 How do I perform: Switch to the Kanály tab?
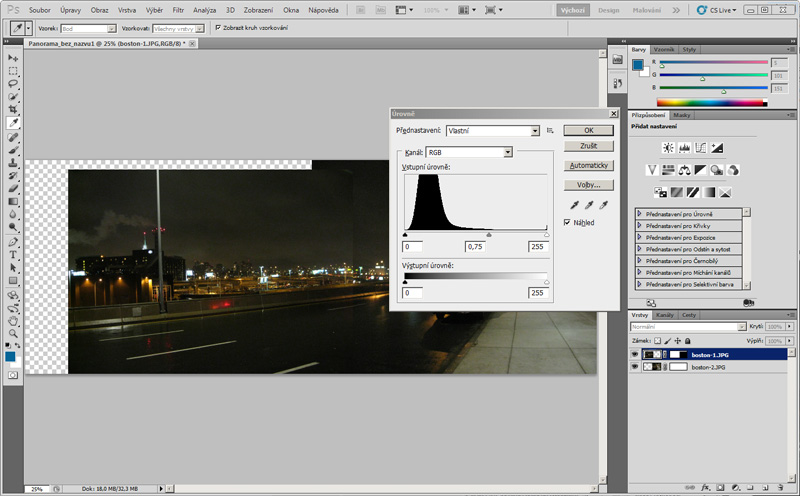click(664, 315)
